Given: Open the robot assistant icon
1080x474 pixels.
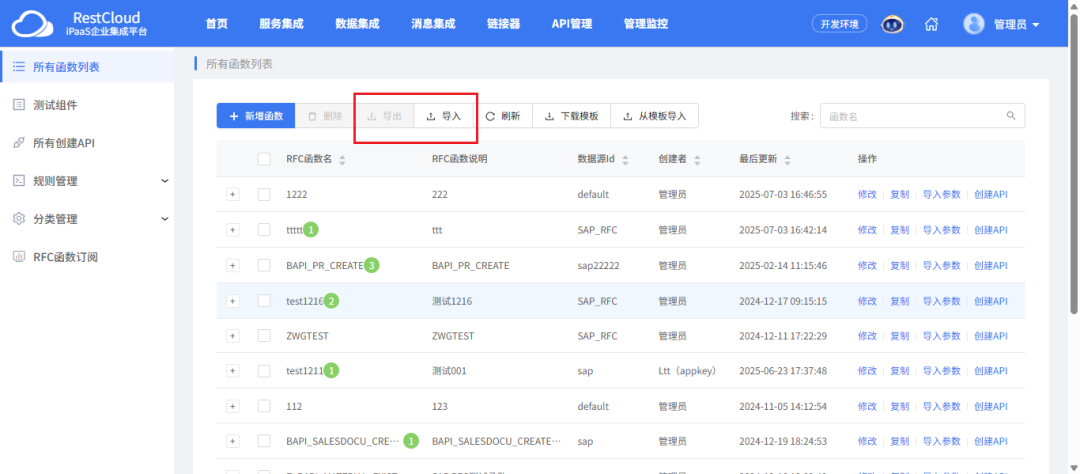Looking at the screenshot, I should pos(893,24).
